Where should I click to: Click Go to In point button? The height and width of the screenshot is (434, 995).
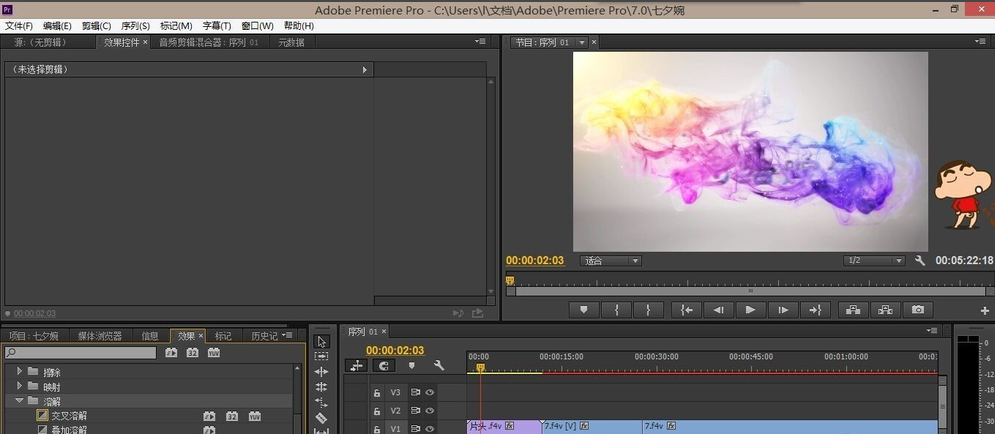pyautogui.click(x=686, y=310)
